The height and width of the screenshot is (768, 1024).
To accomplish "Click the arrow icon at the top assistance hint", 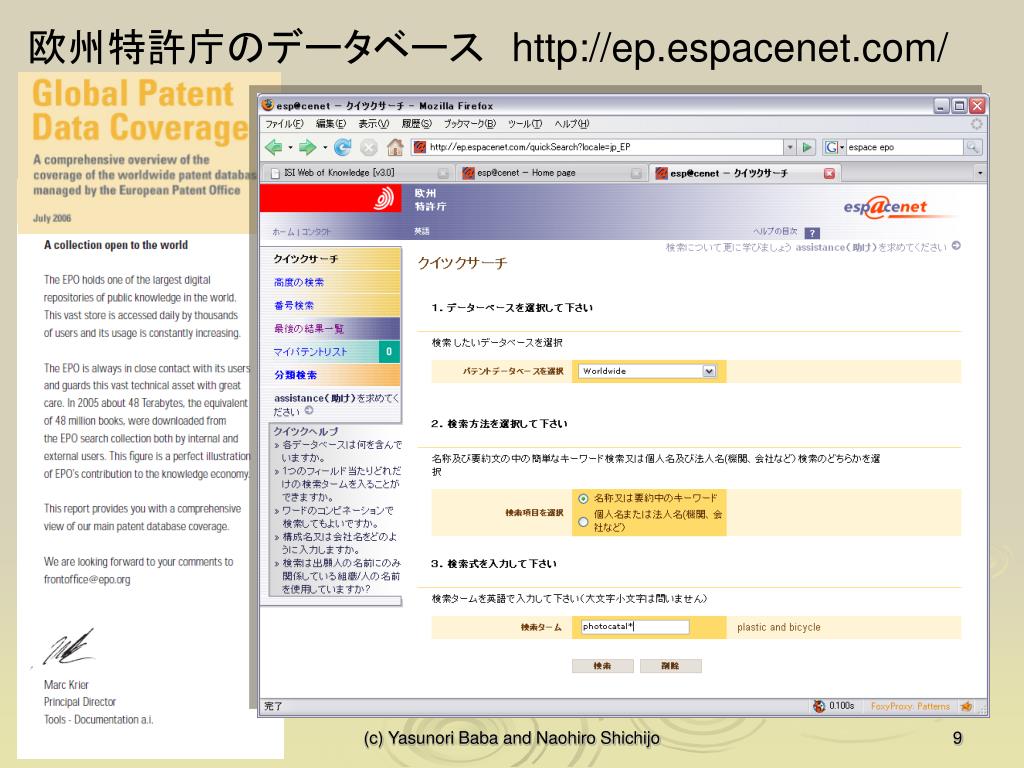I will point(956,246).
